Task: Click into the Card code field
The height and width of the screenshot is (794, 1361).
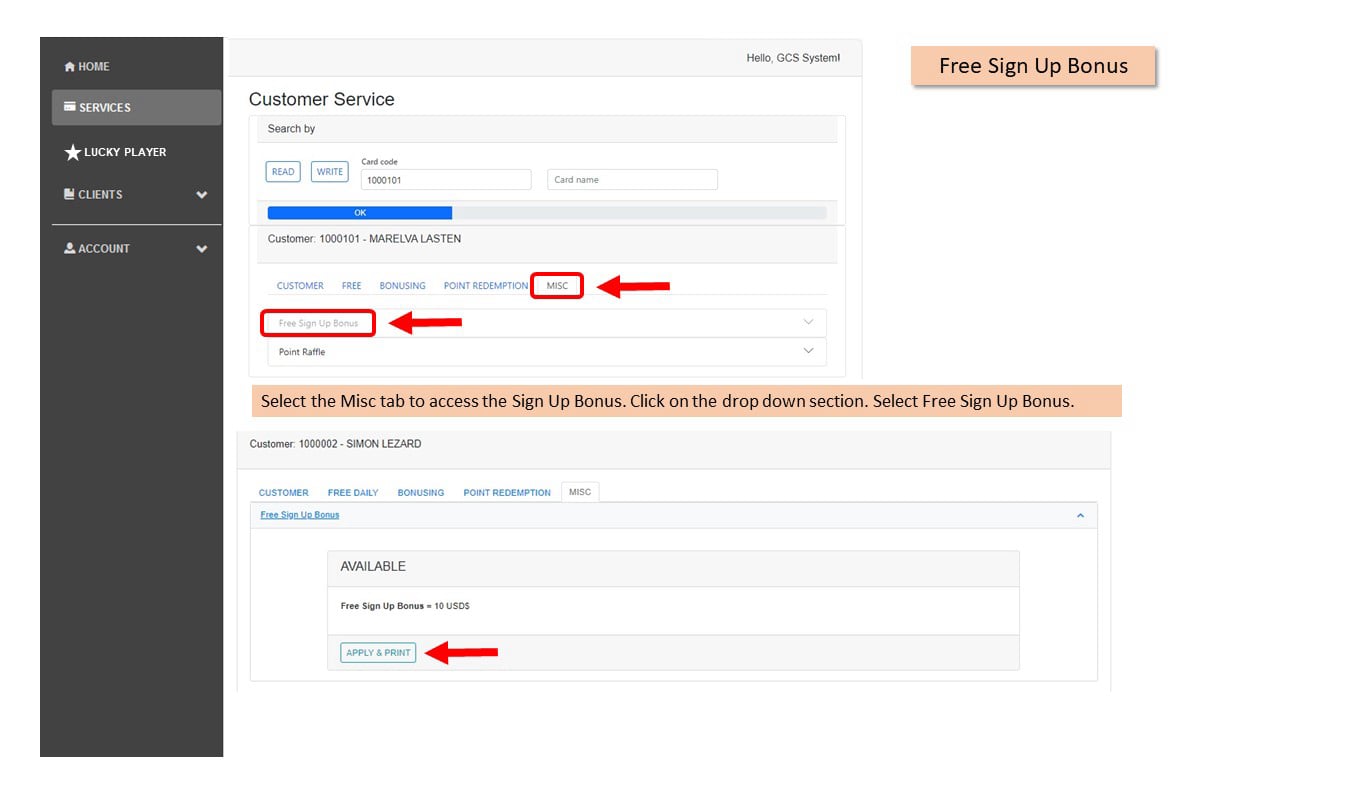Action: coord(446,180)
